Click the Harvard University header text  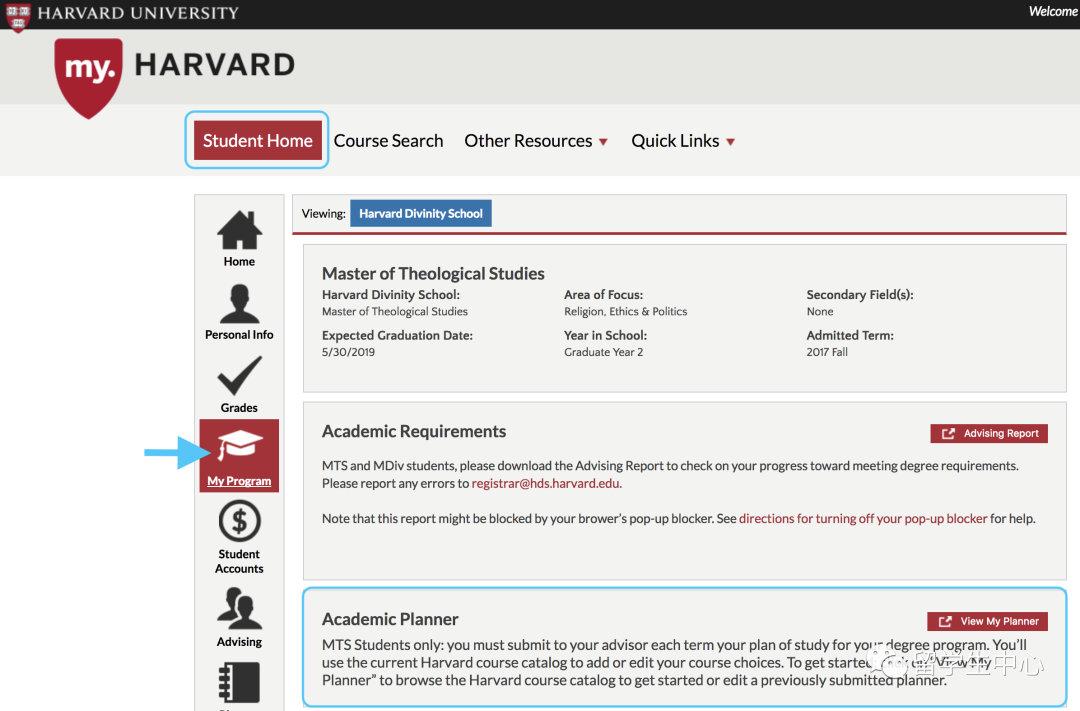[x=138, y=14]
